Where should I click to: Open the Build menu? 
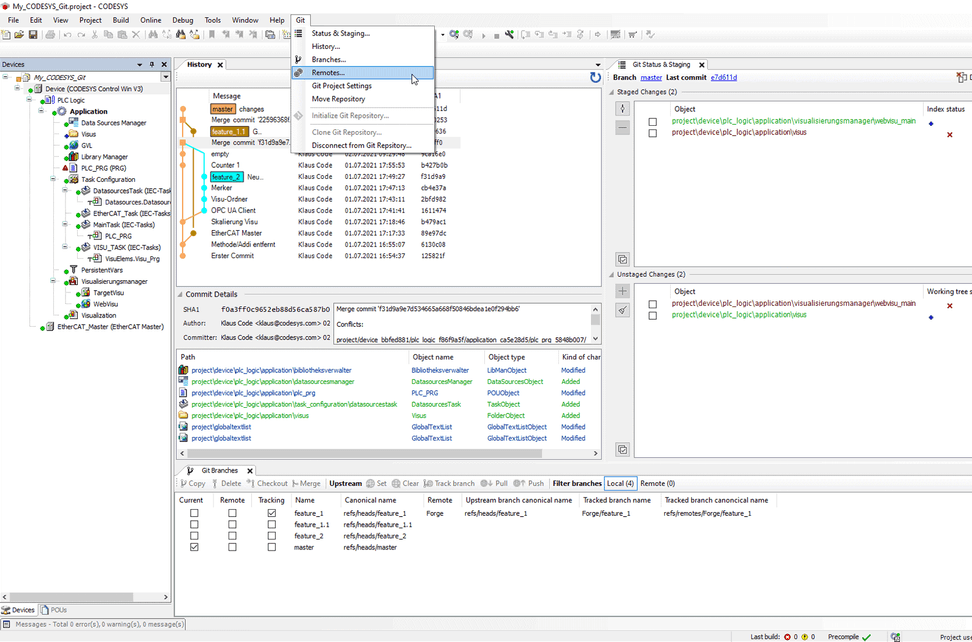(x=121, y=20)
